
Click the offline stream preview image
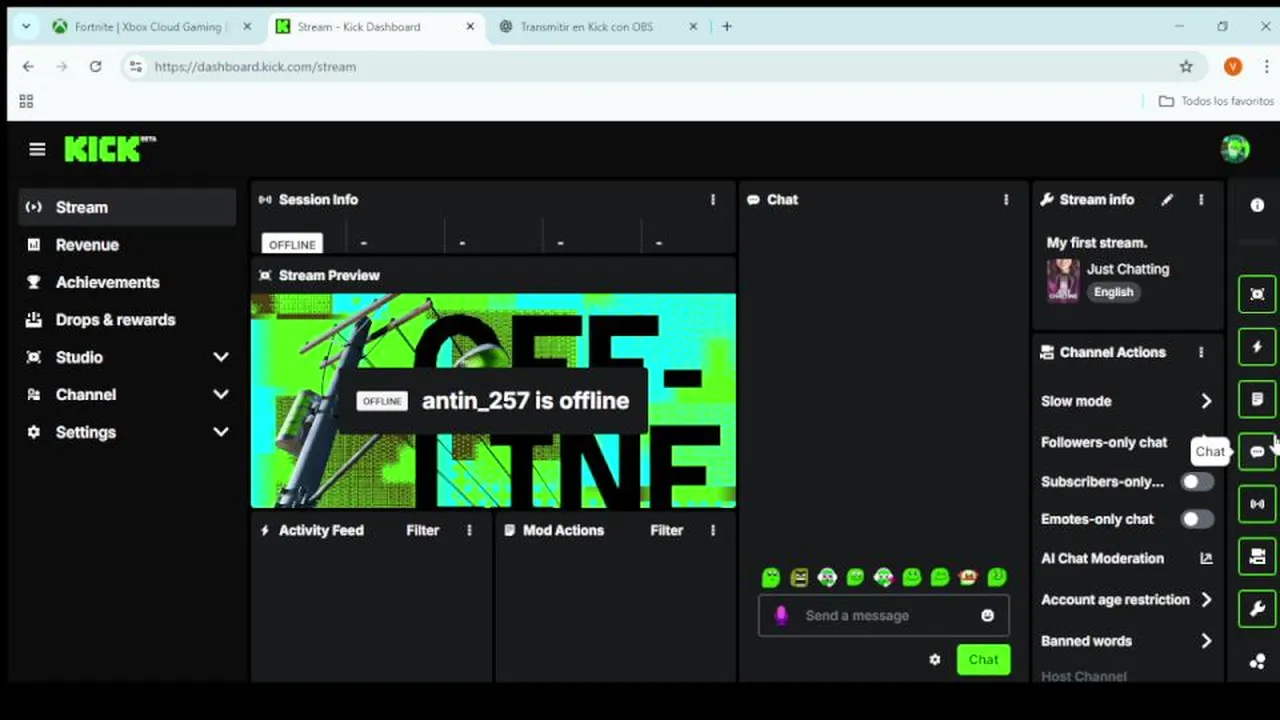point(493,401)
